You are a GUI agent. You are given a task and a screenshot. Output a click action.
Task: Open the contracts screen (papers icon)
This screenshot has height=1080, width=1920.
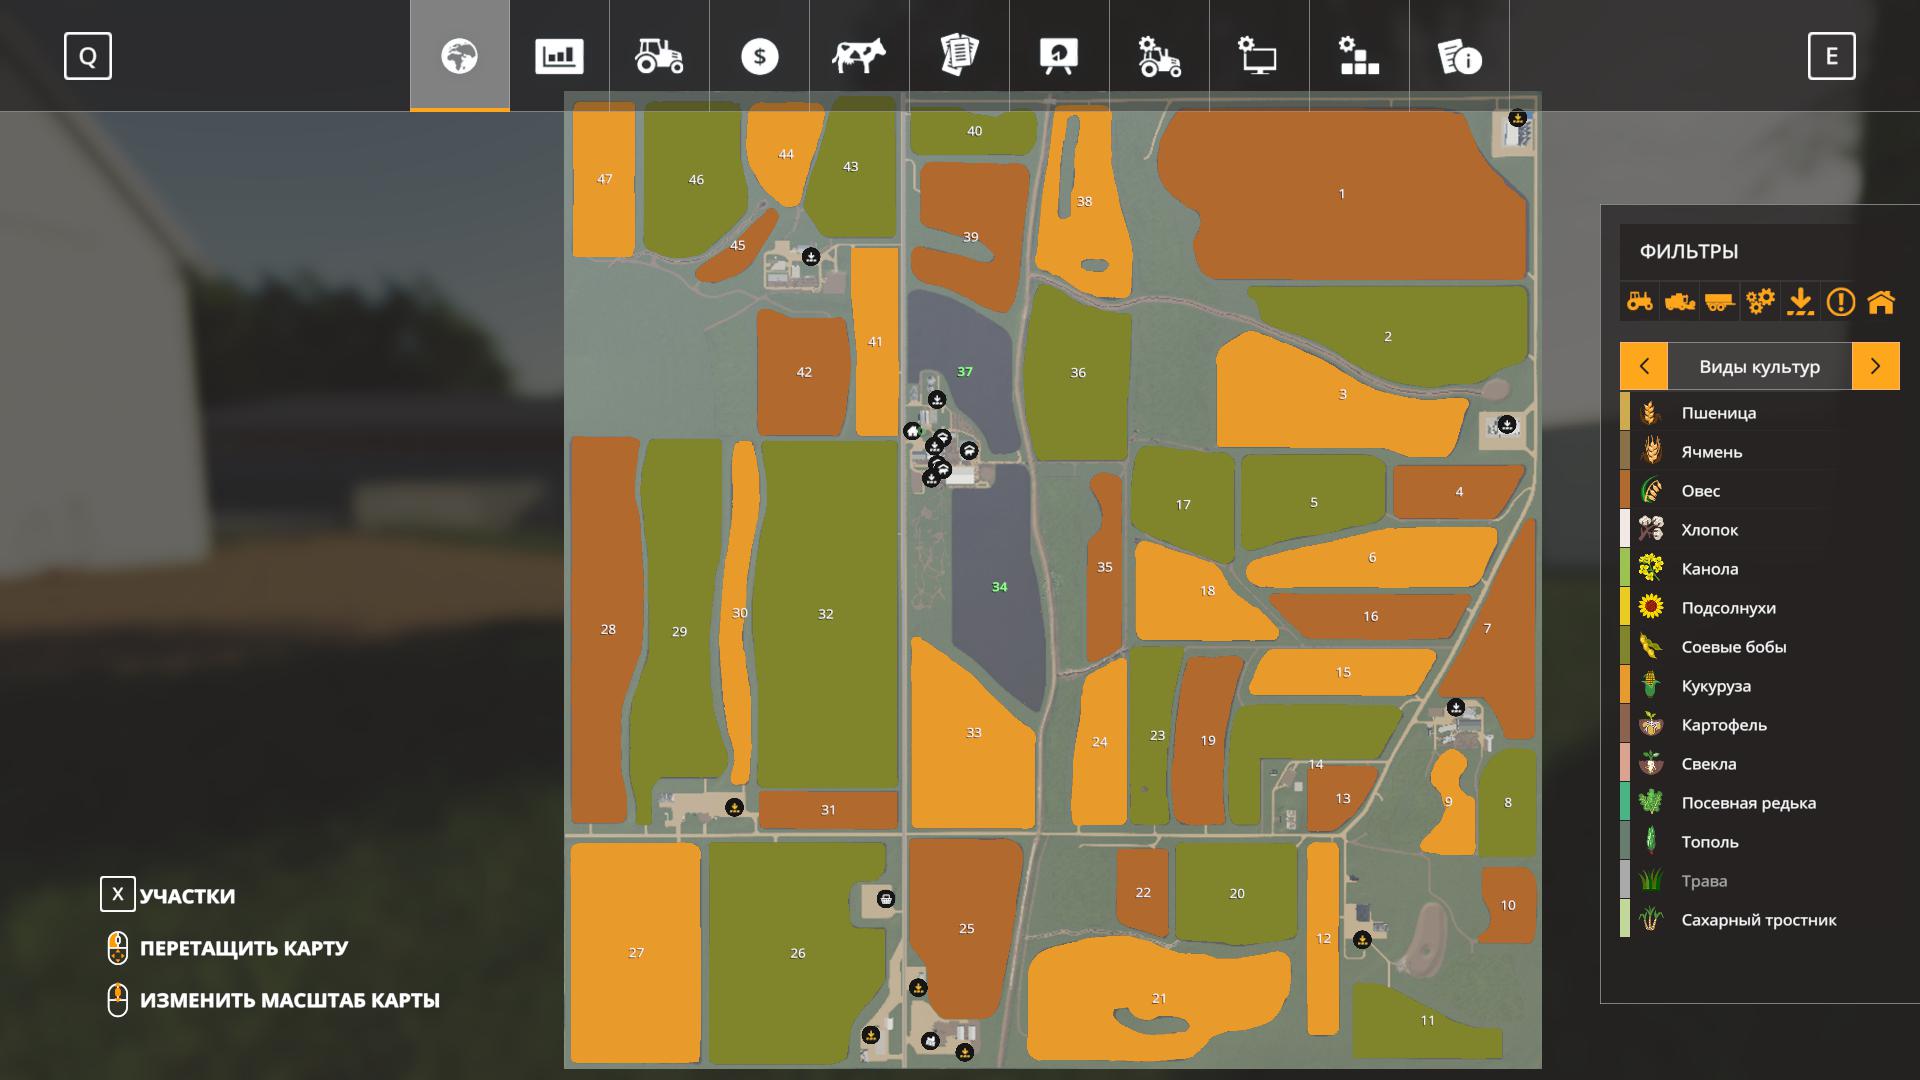958,57
